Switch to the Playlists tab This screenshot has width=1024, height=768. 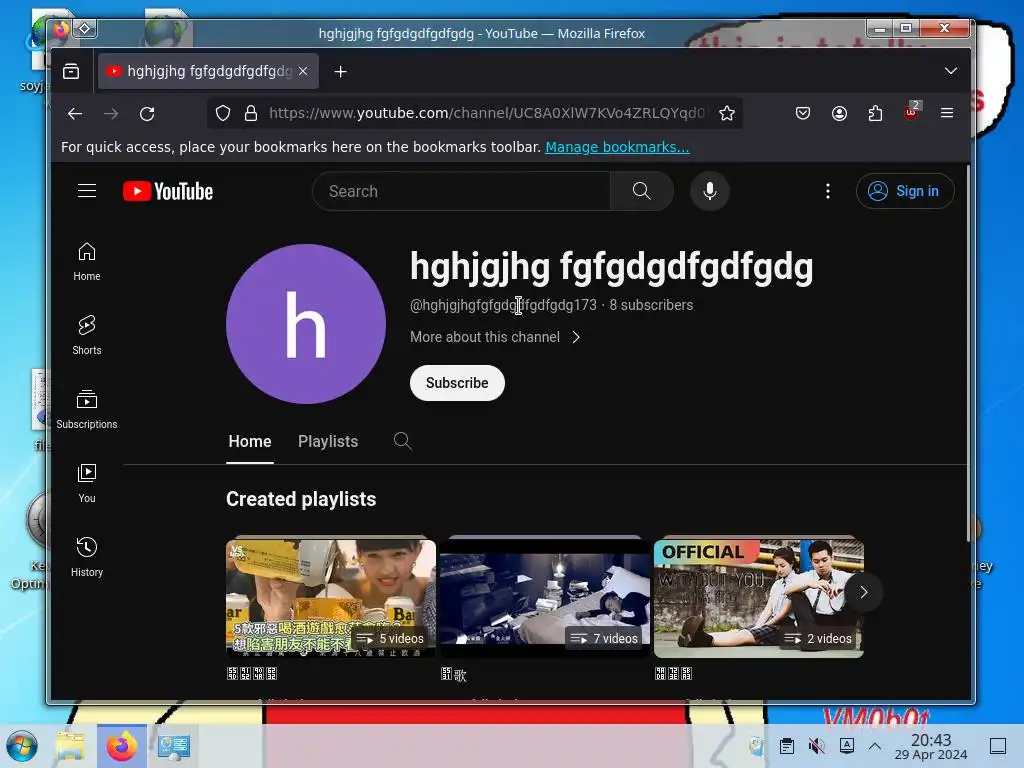328,441
